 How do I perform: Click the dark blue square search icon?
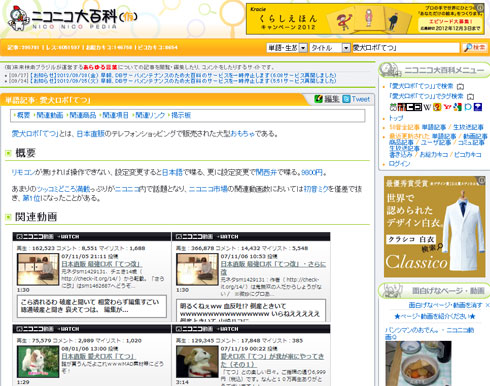pyautogui.click(x=478, y=107)
